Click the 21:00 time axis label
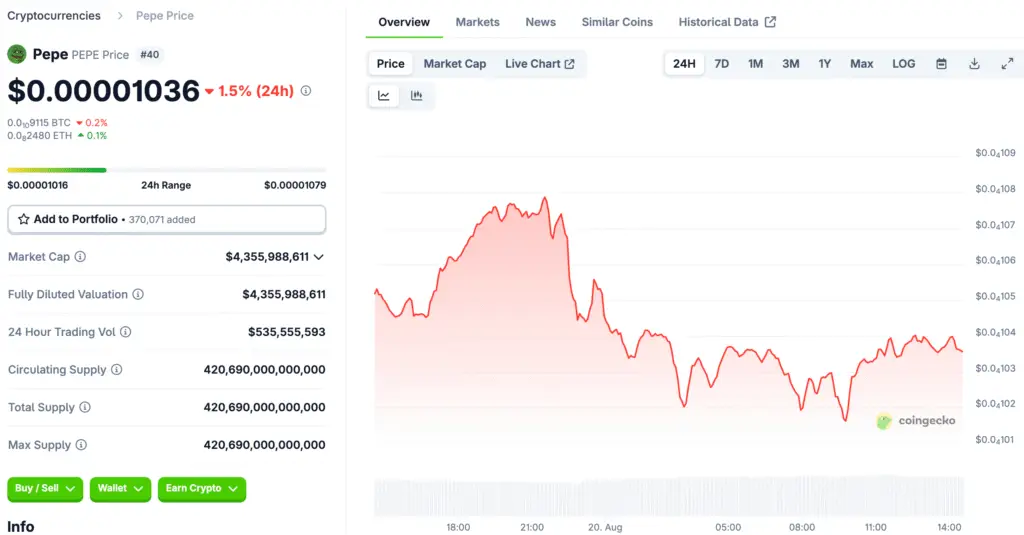The height and width of the screenshot is (535, 1024). pos(532,527)
